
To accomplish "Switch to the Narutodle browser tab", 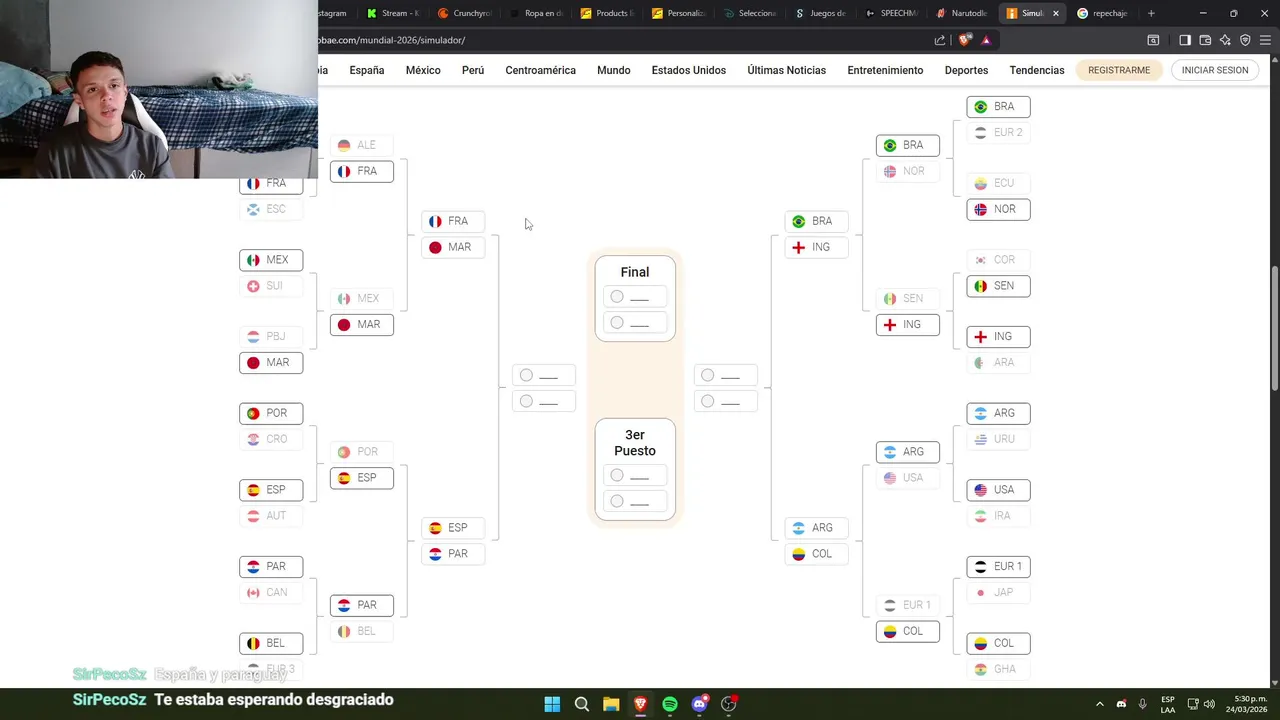I will (962, 13).
